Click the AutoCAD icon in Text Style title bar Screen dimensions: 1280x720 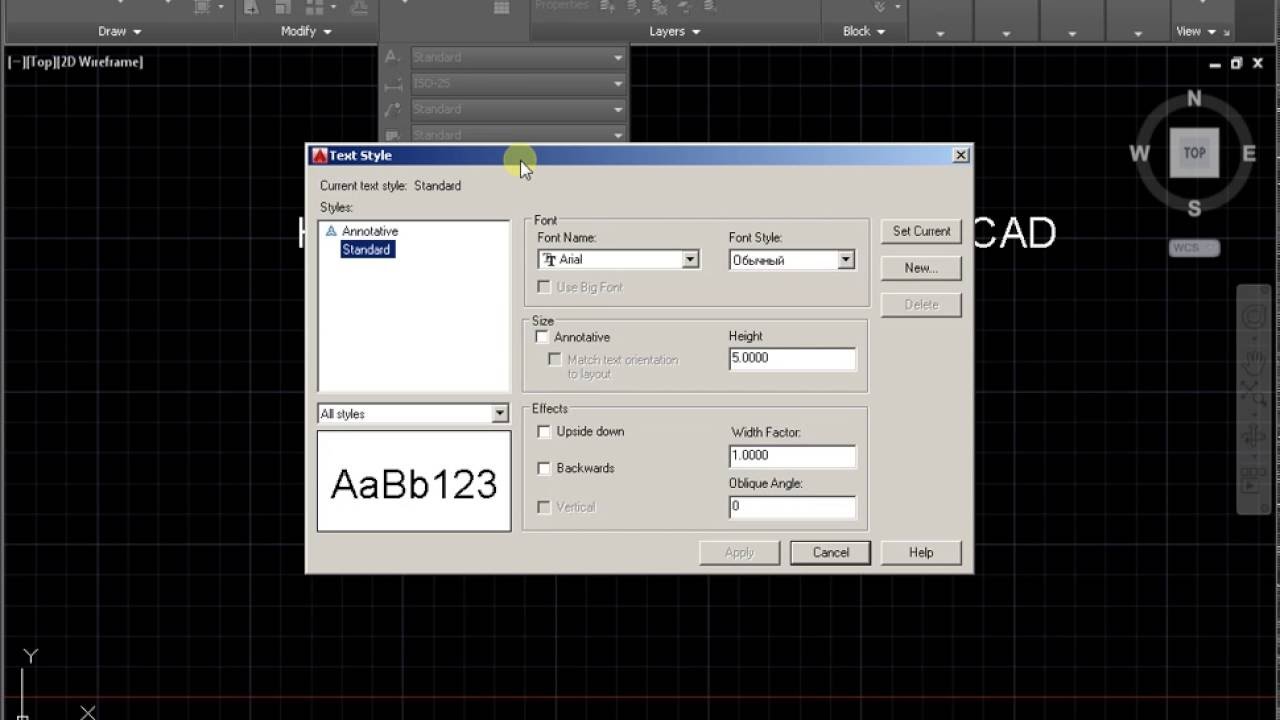tap(319, 155)
